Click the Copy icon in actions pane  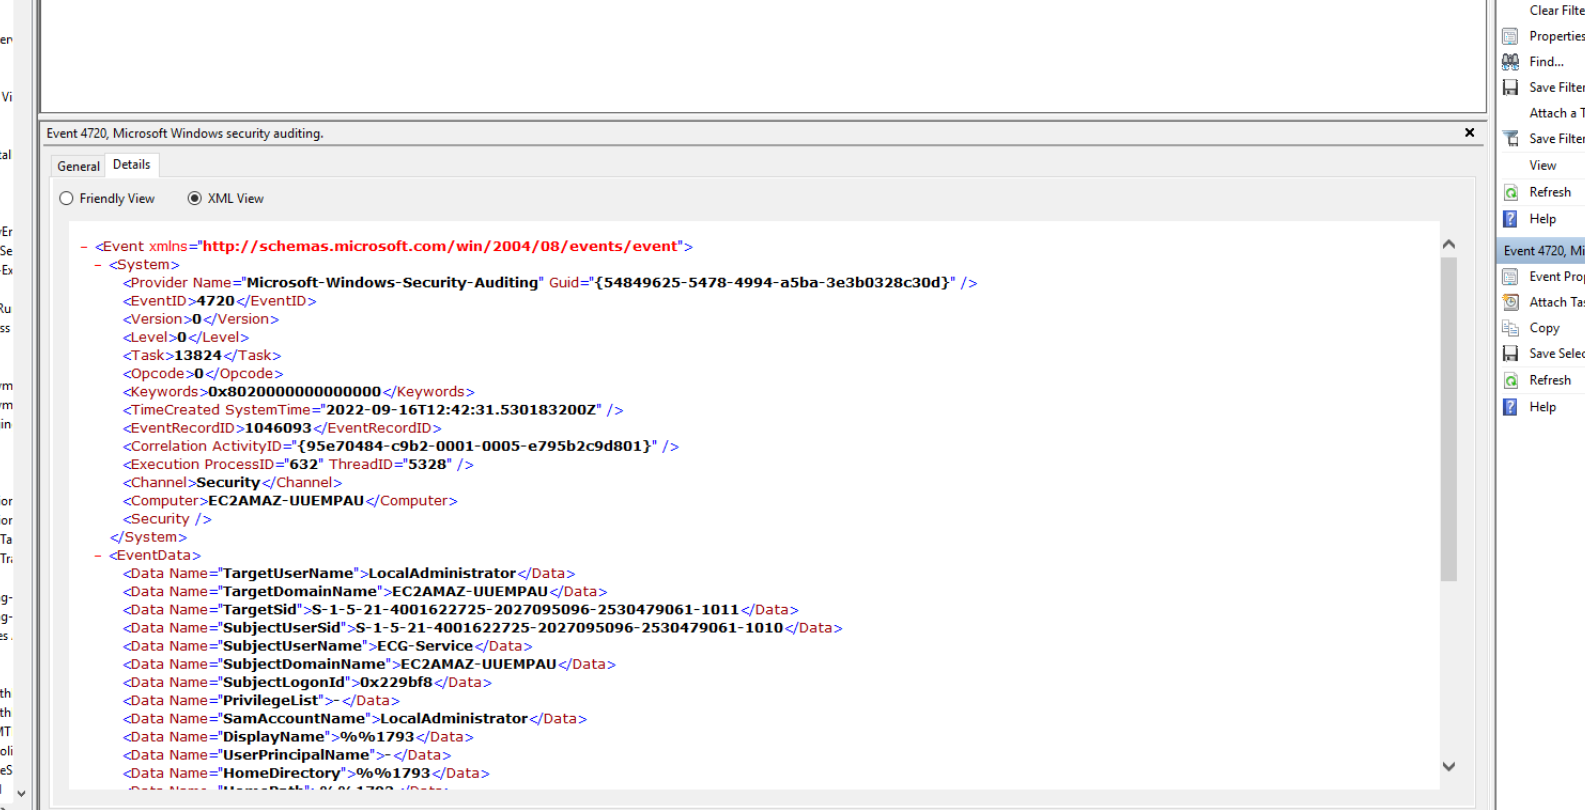click(x=1510, y=328)
